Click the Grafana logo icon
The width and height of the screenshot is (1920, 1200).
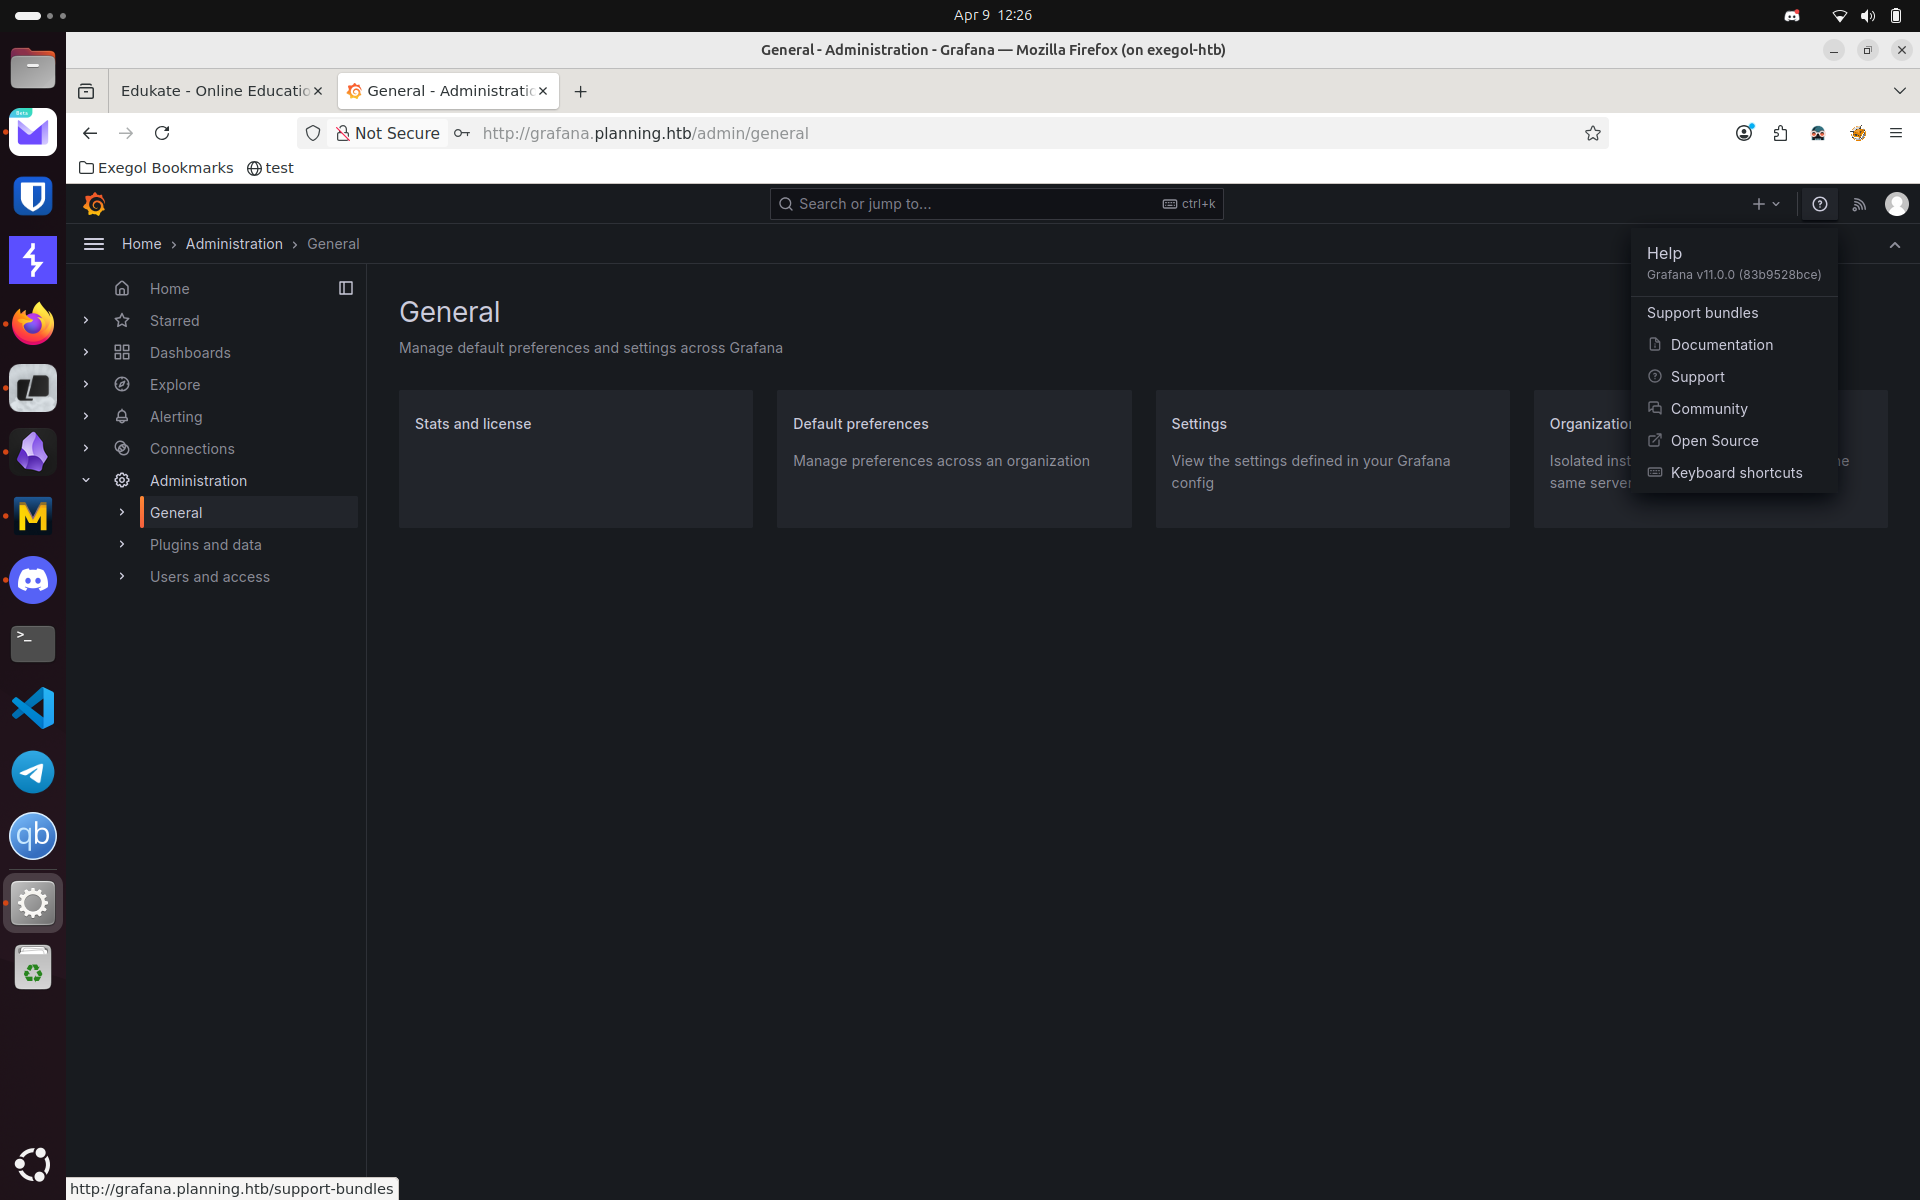[95, 204]
